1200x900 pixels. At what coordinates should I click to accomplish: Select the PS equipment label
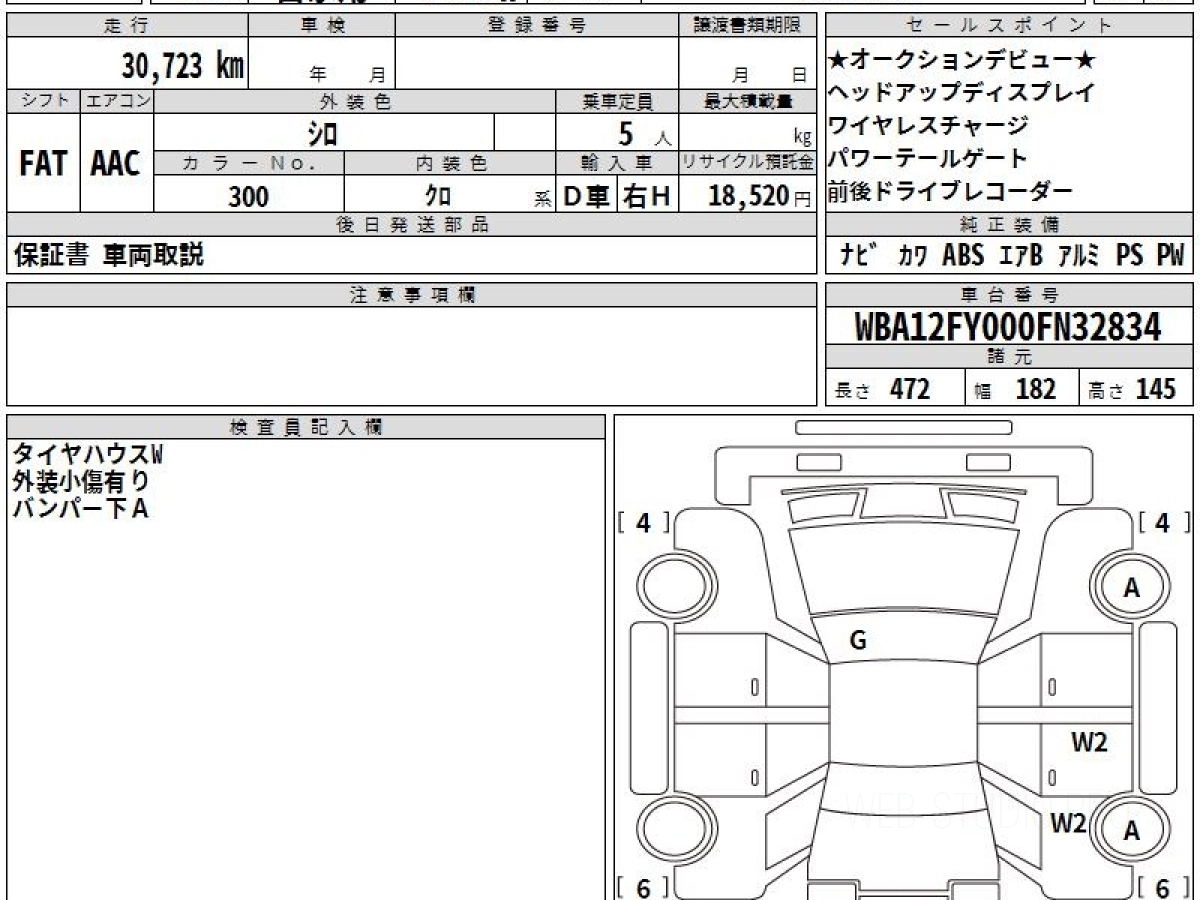tap(1130, 255)
